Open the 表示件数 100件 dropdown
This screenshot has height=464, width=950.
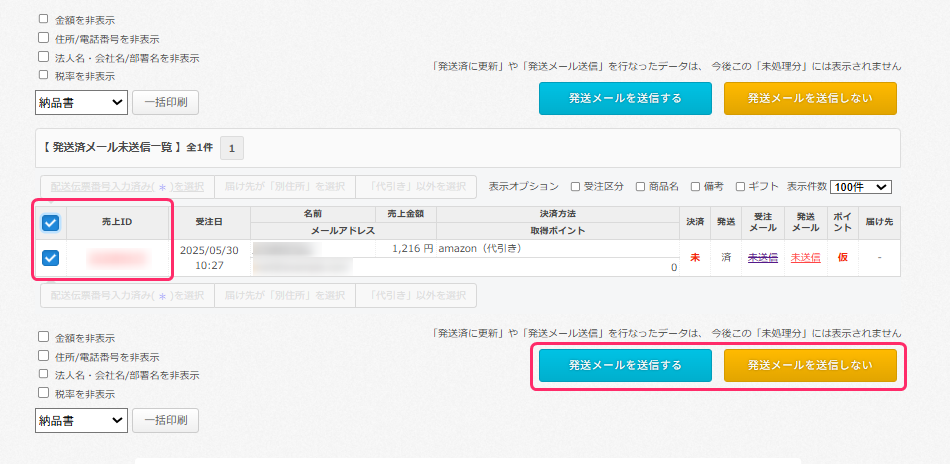pyautogui.click(x=860, y=186)
